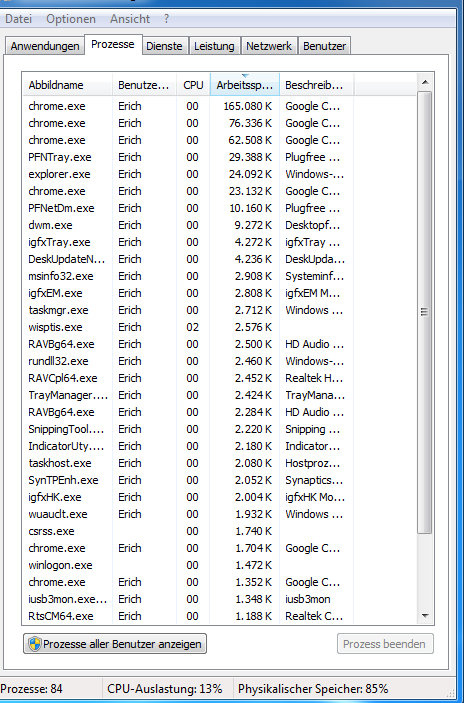Sort by Abbildname column header
This screenshot has width=464, height=703.
pos(67,85)
